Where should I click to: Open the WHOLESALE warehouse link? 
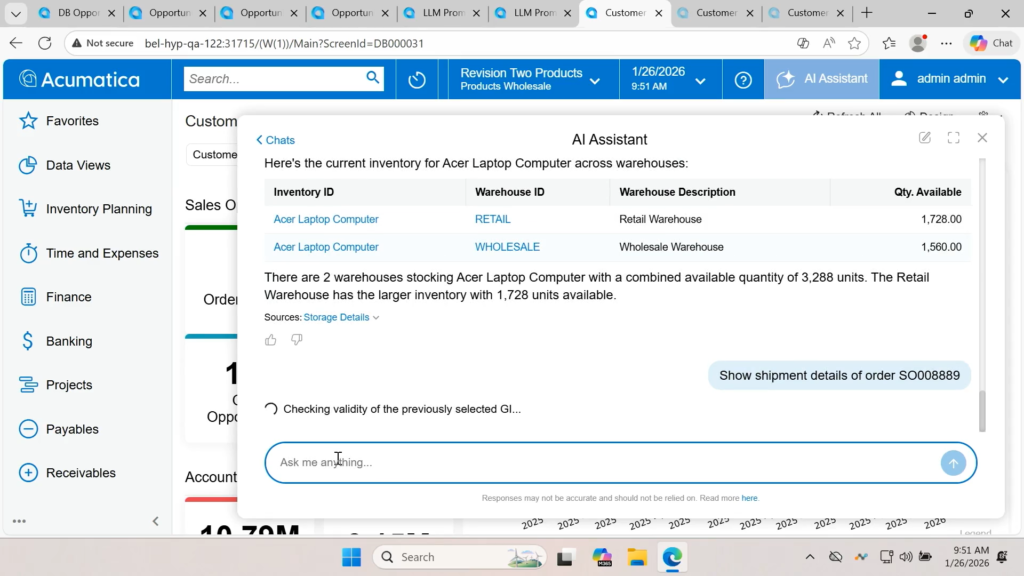click(x=507, y=247)
